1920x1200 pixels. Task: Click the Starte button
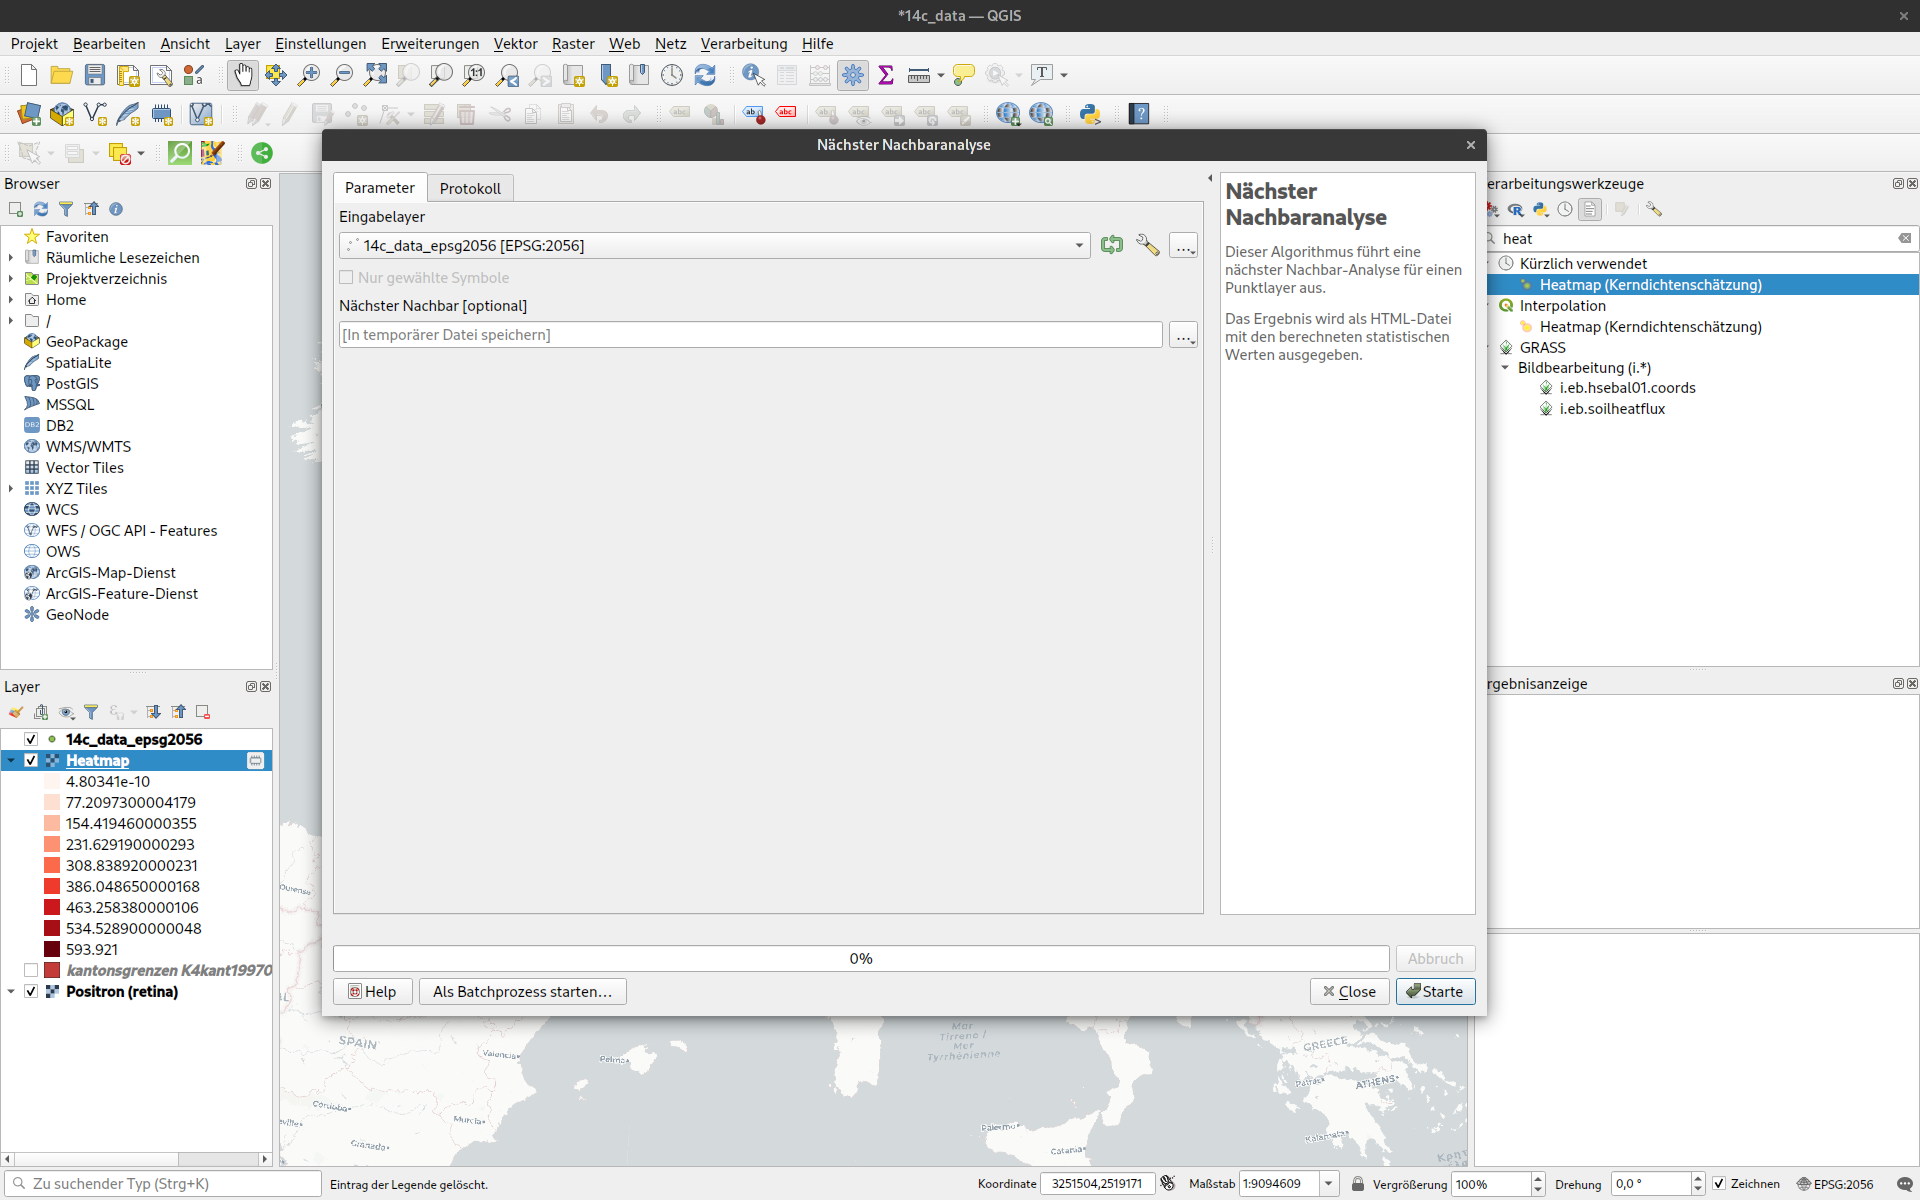1435,991
